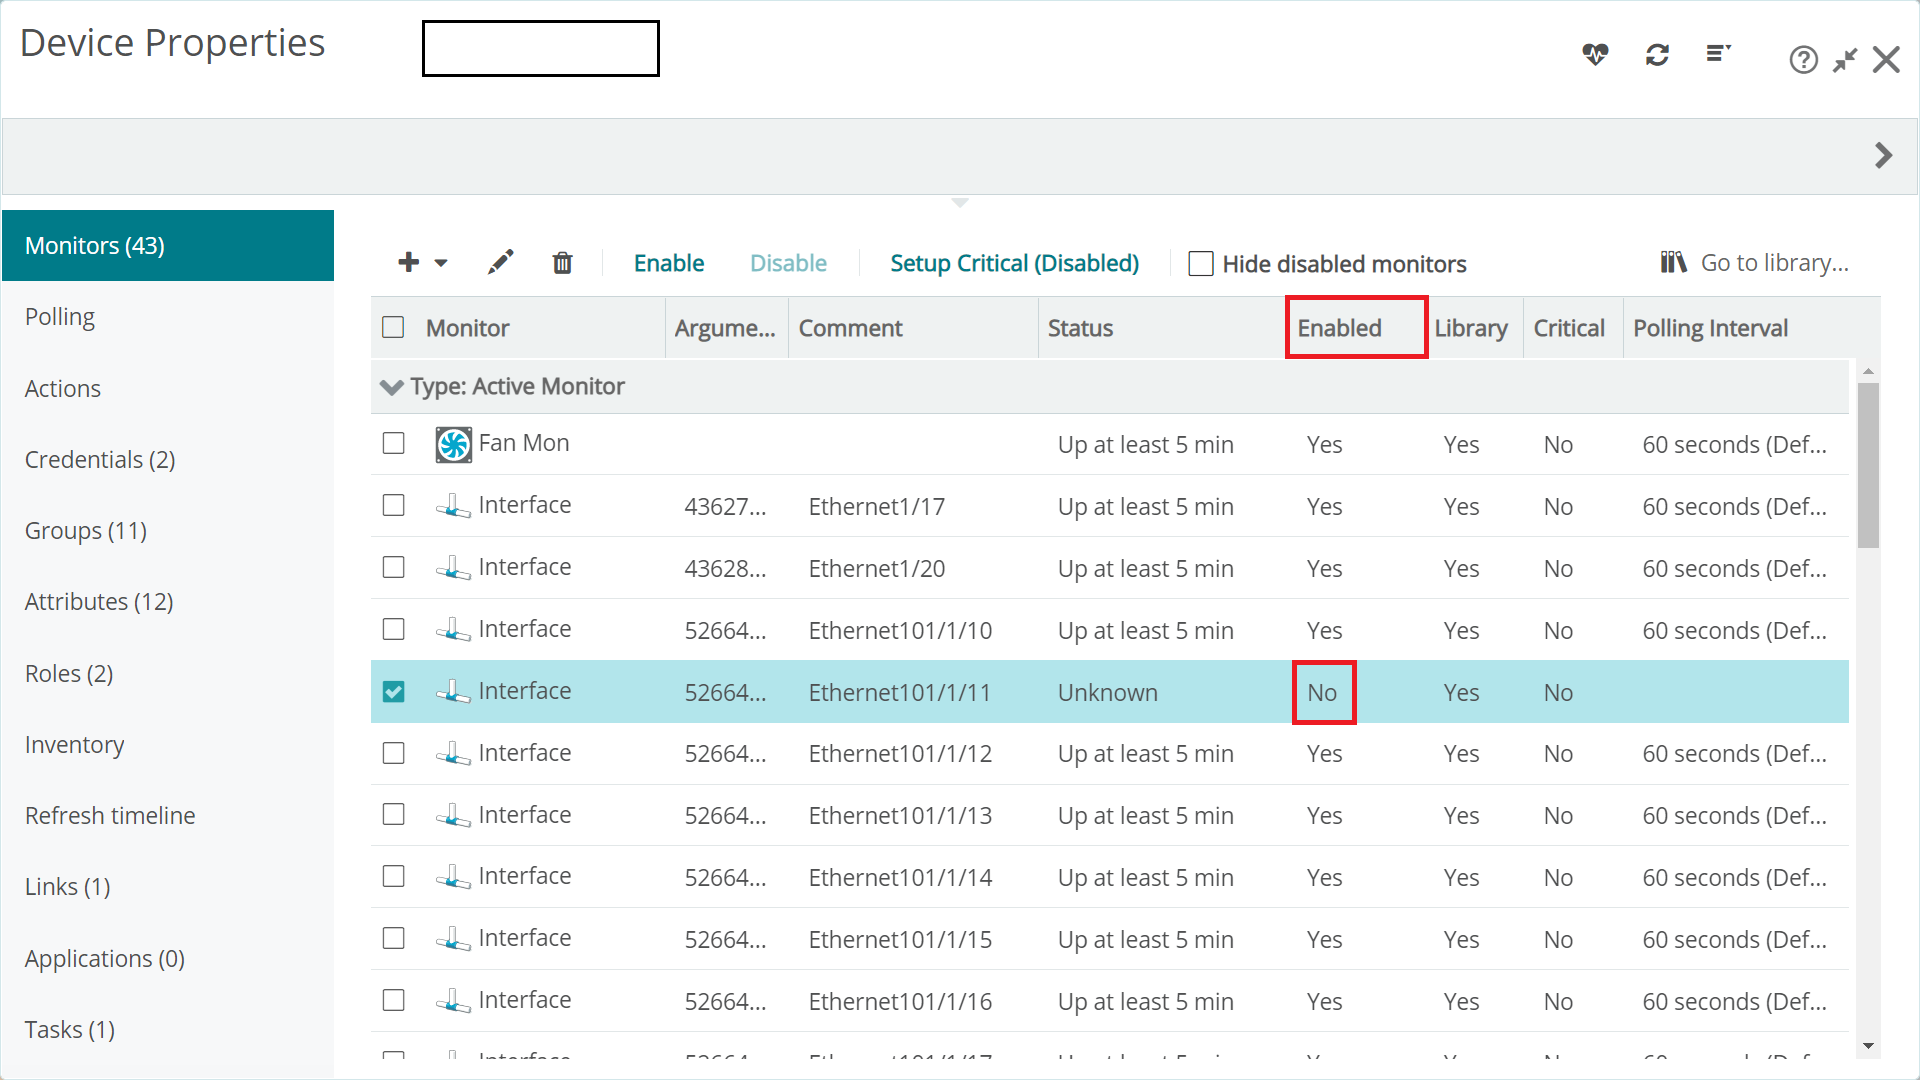Screen dimensions: 1920x1080
Task: Click the add monitor plus icon
Action: coord(408,262)
